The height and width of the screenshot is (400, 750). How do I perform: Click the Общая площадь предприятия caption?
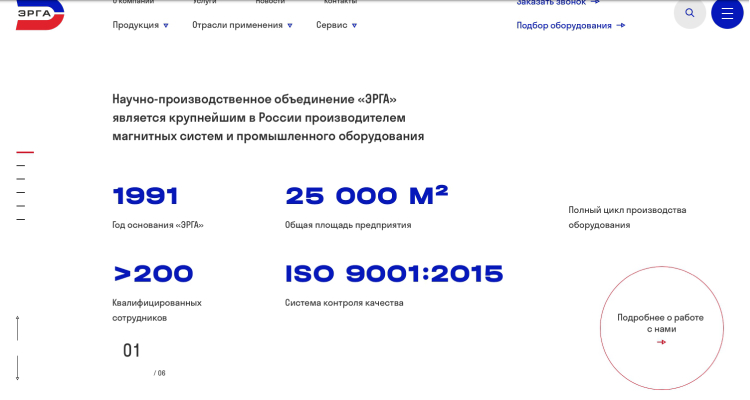pyautogui.click(x=348, y=225)
